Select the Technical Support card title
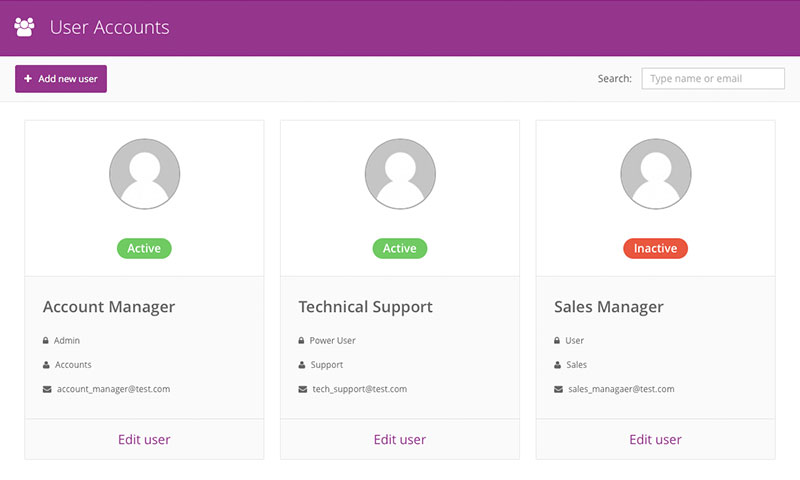Screen dimensions: 800x480 [x=365, y=307]
